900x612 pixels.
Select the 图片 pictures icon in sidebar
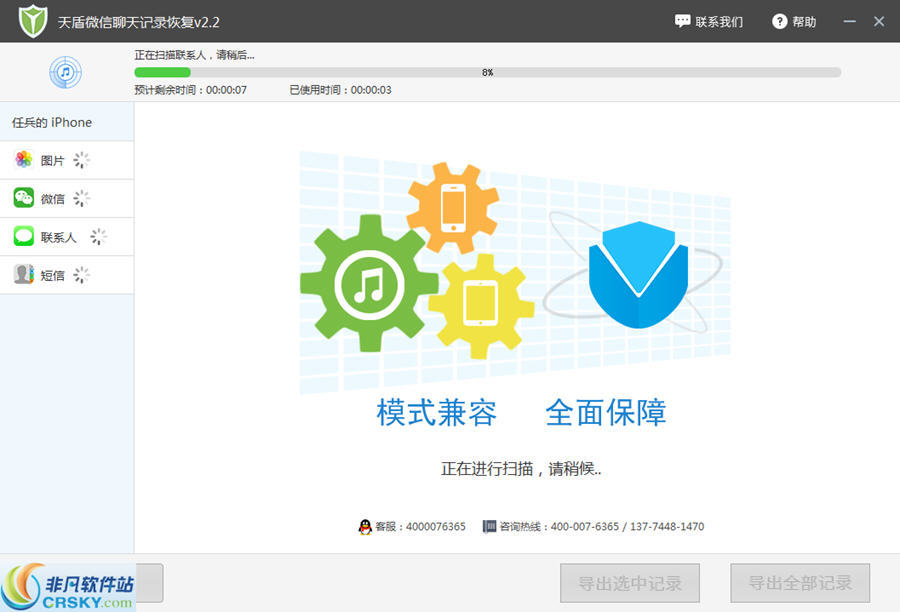22,160
